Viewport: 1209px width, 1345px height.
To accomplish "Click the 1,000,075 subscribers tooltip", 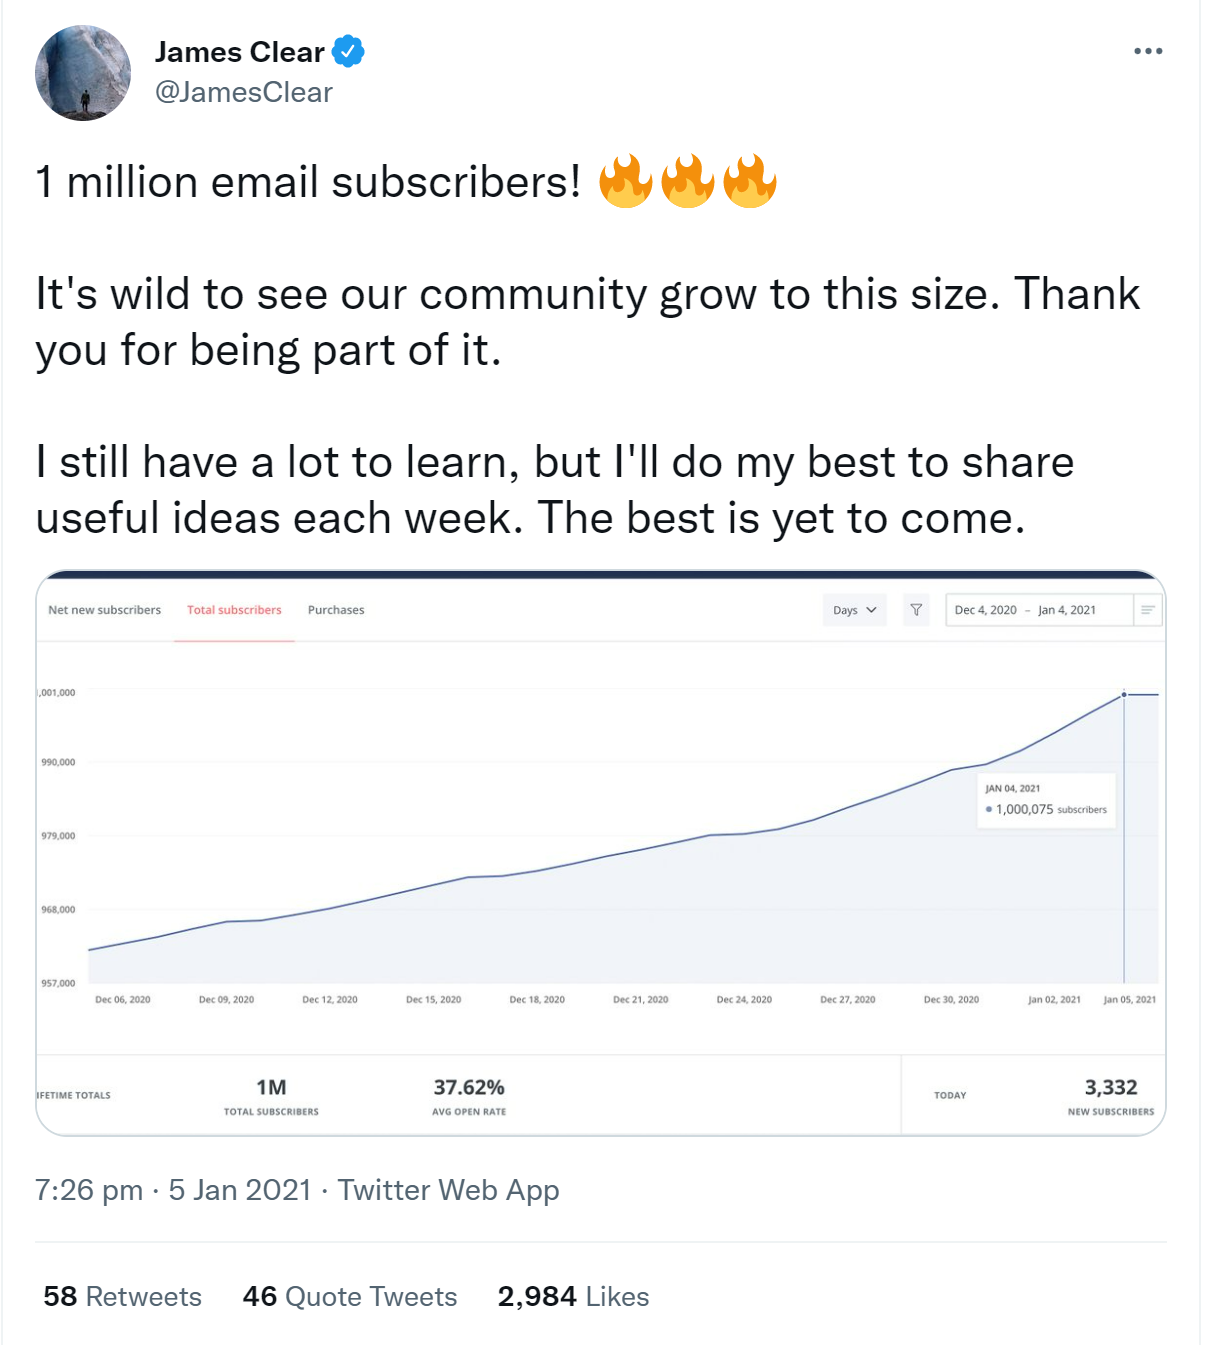I will click(1046, 801).
